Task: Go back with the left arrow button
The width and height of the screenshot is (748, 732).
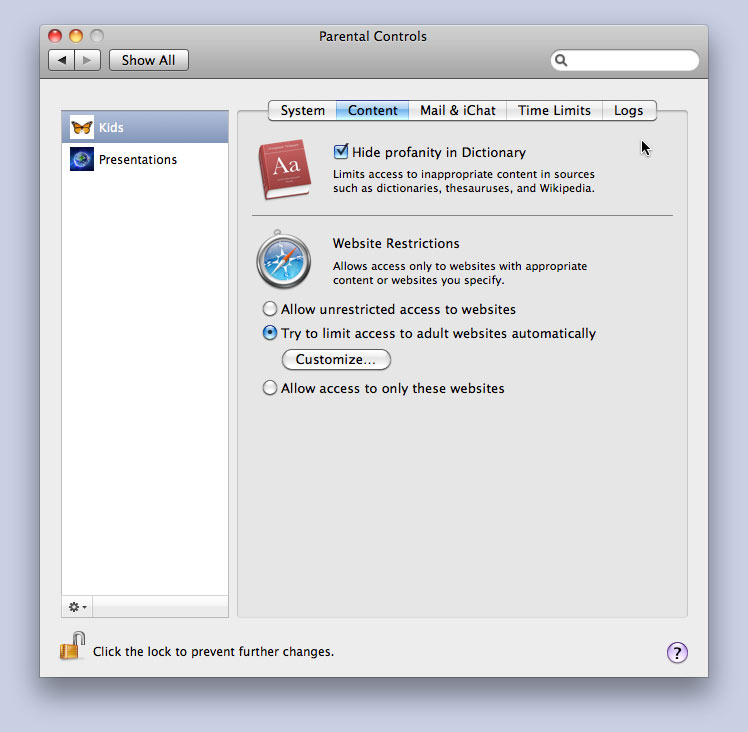Action: point(62,60)
